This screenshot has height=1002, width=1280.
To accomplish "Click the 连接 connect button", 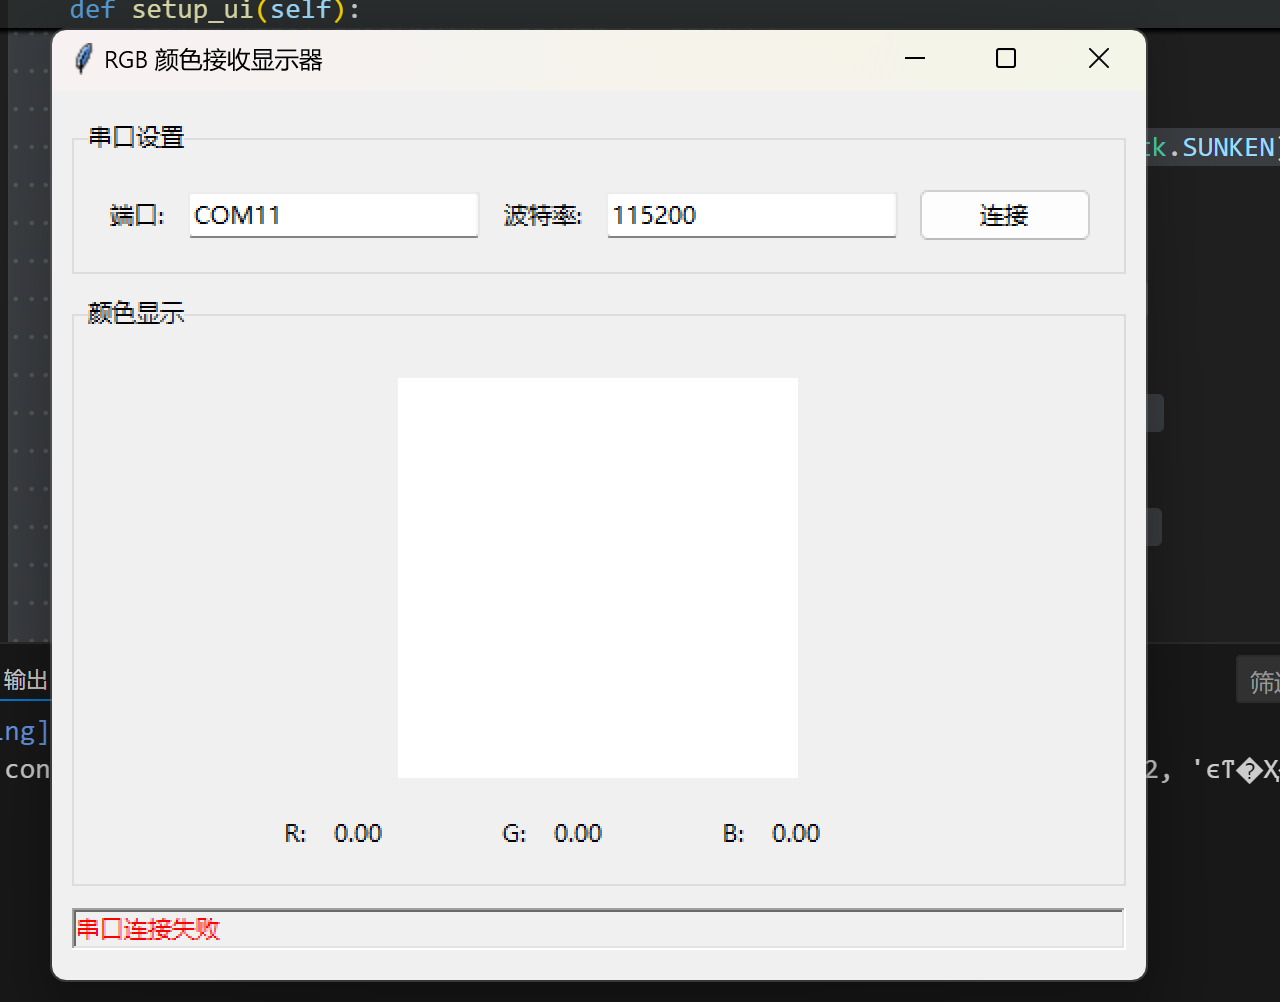I will pos(1004,215).
